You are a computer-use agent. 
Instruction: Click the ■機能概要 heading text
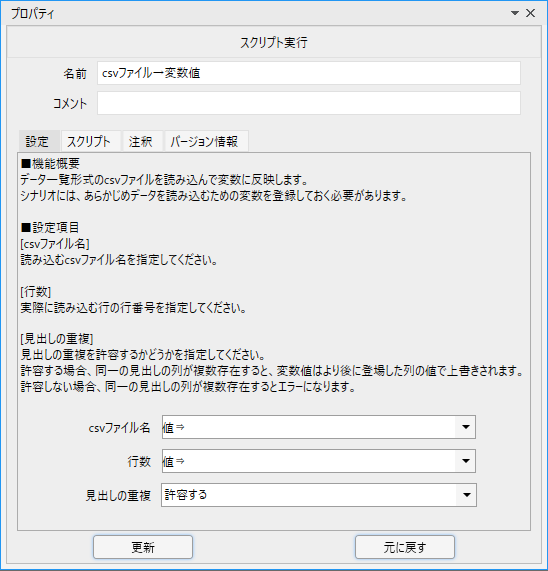coord(50,164)
